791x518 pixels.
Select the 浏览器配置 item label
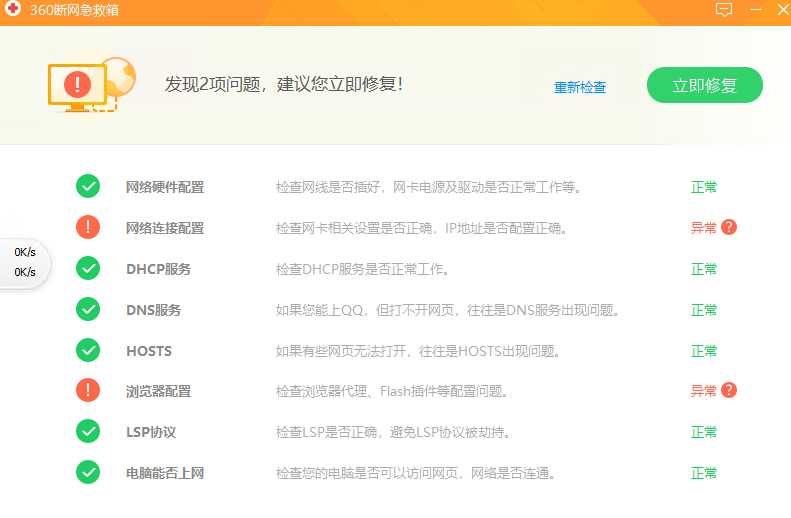click(158, 391)
